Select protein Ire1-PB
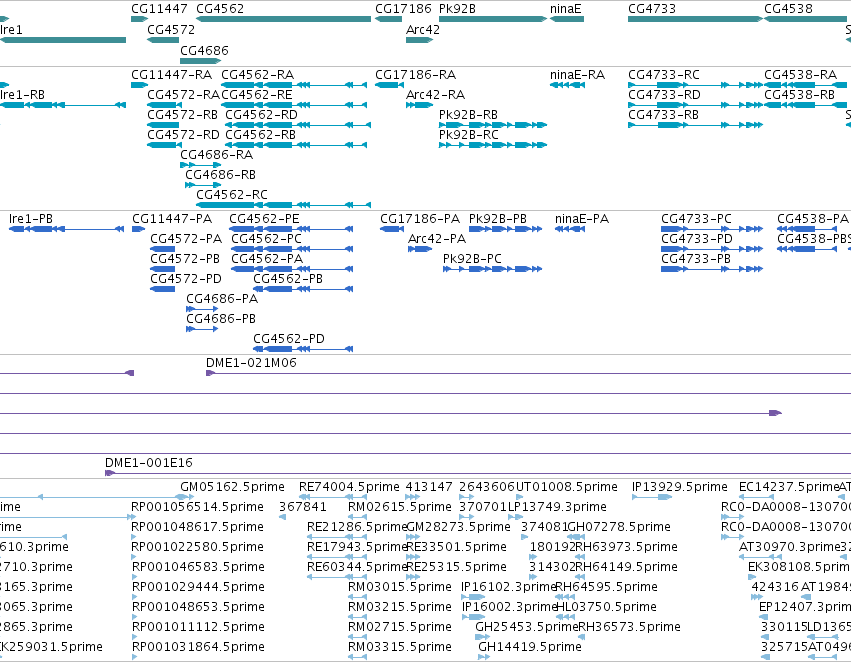This screenshot has width=851, height=662. 31,219
